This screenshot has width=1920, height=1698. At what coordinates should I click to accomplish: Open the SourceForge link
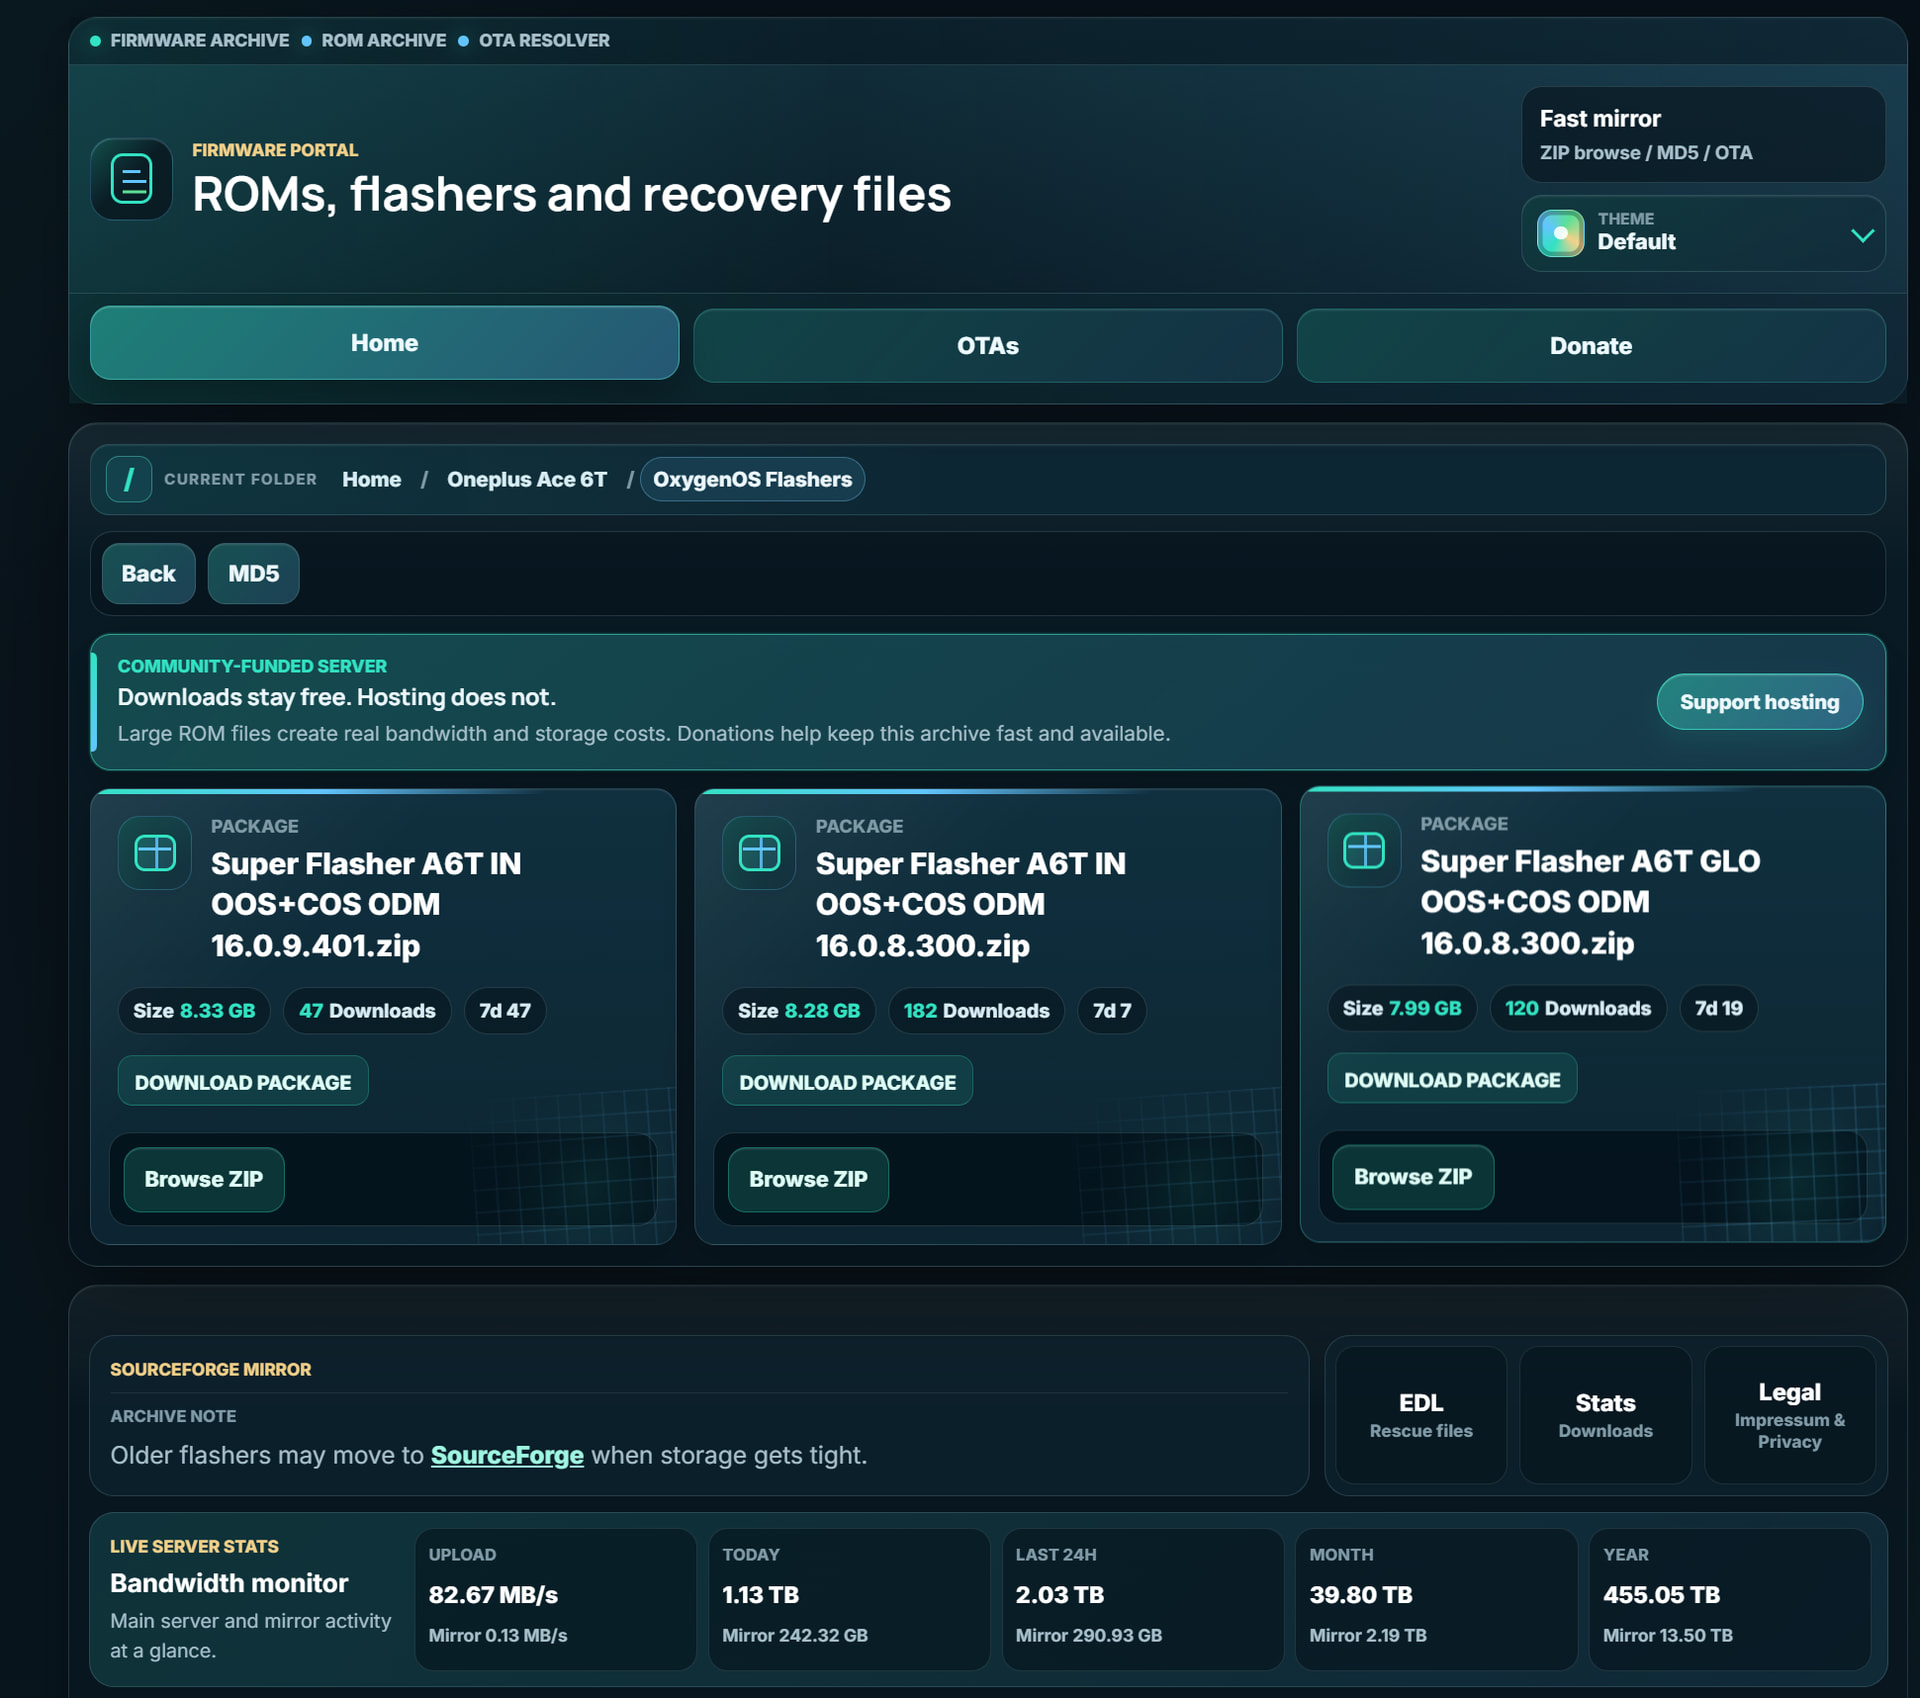click(507, 1455)
